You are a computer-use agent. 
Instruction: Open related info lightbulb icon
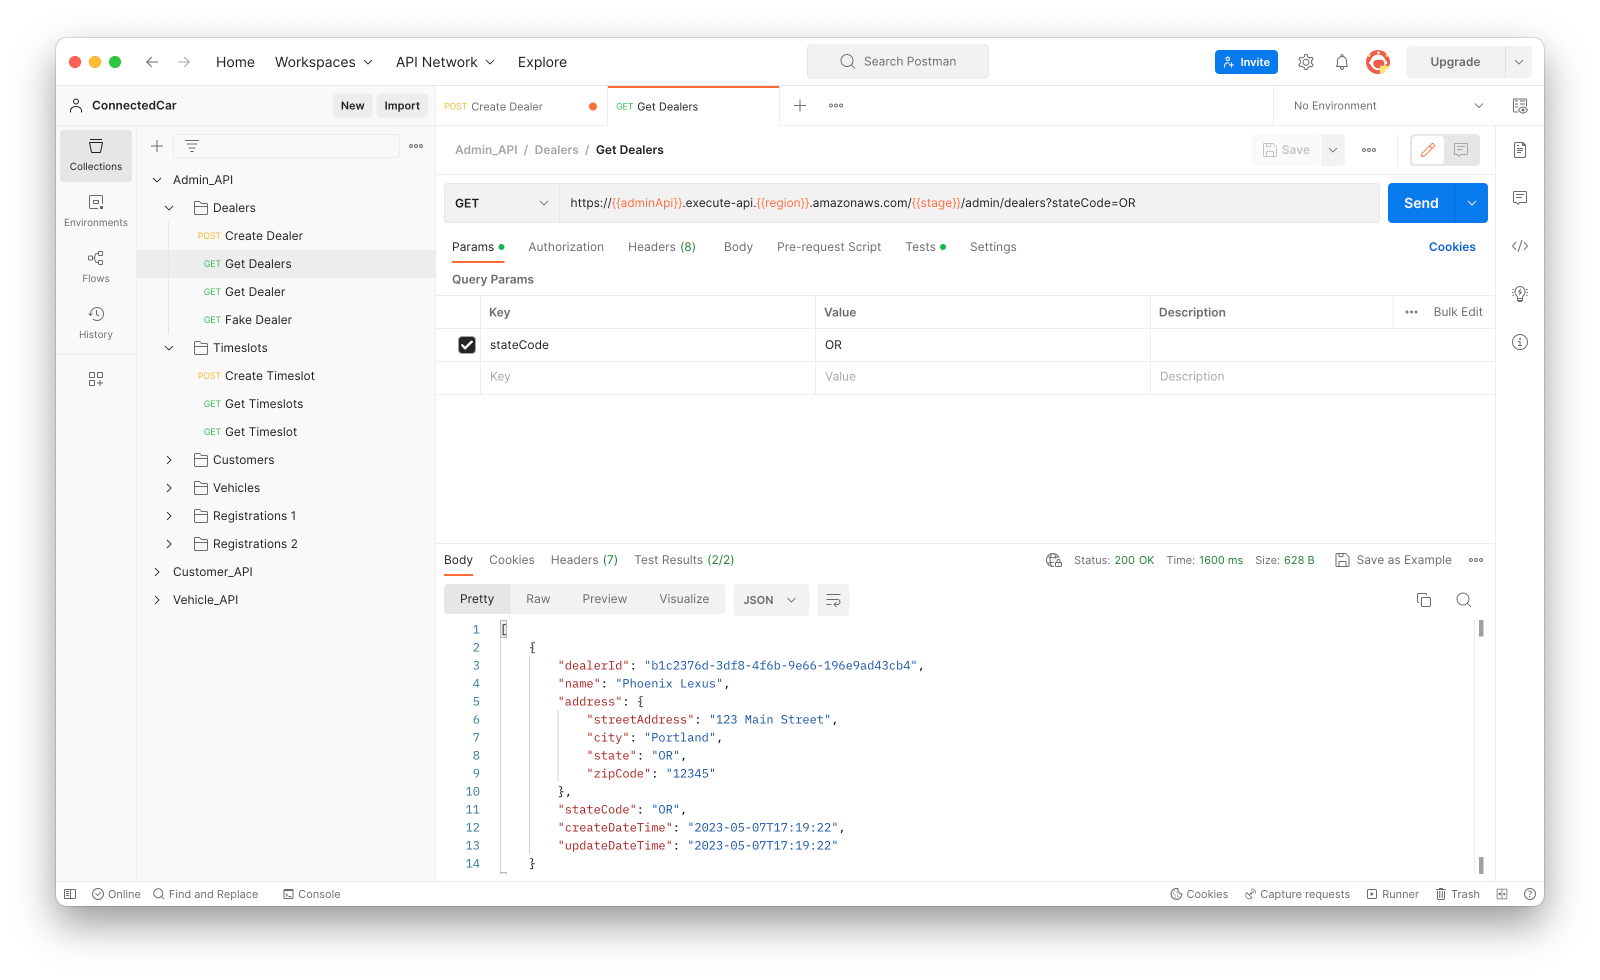coord(1520,294)
